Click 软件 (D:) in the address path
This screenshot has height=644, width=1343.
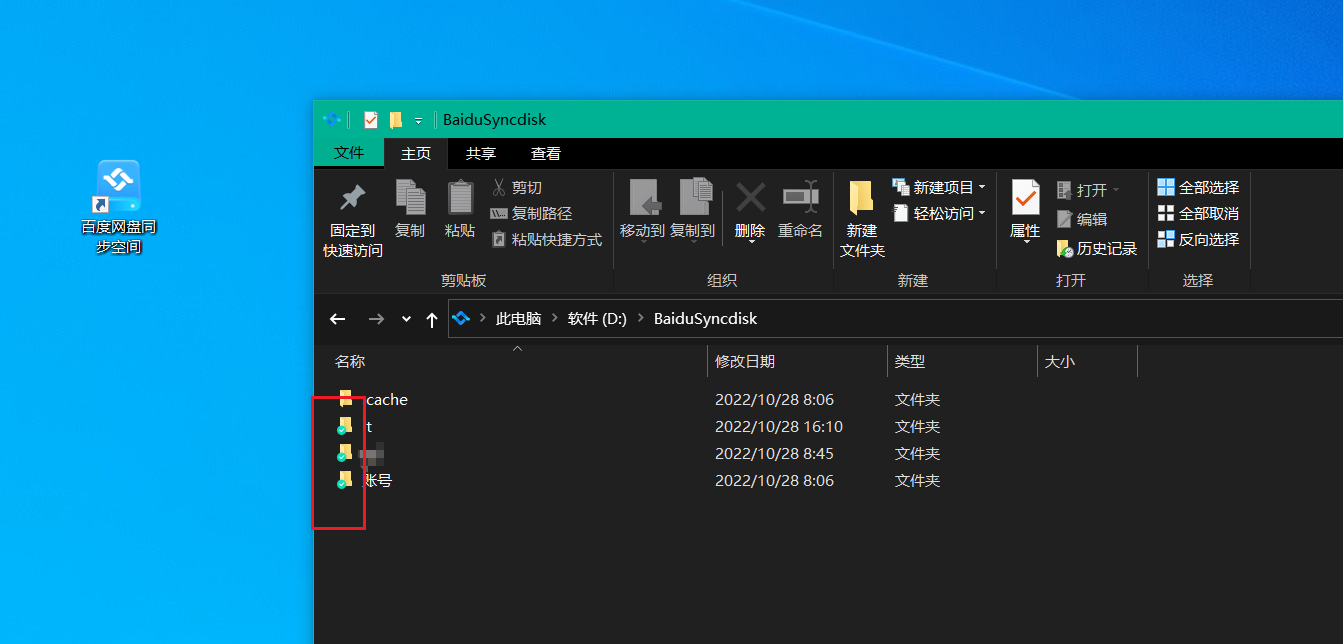[597, 319]
